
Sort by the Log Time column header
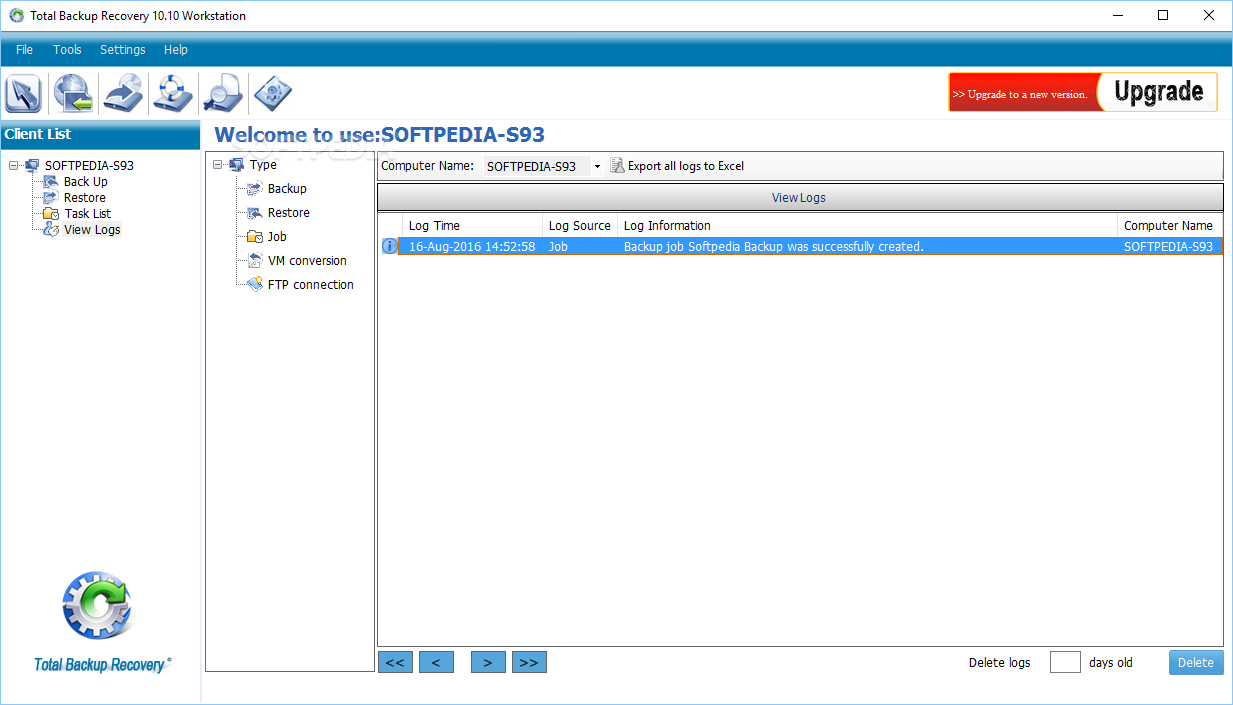point(472,225)
